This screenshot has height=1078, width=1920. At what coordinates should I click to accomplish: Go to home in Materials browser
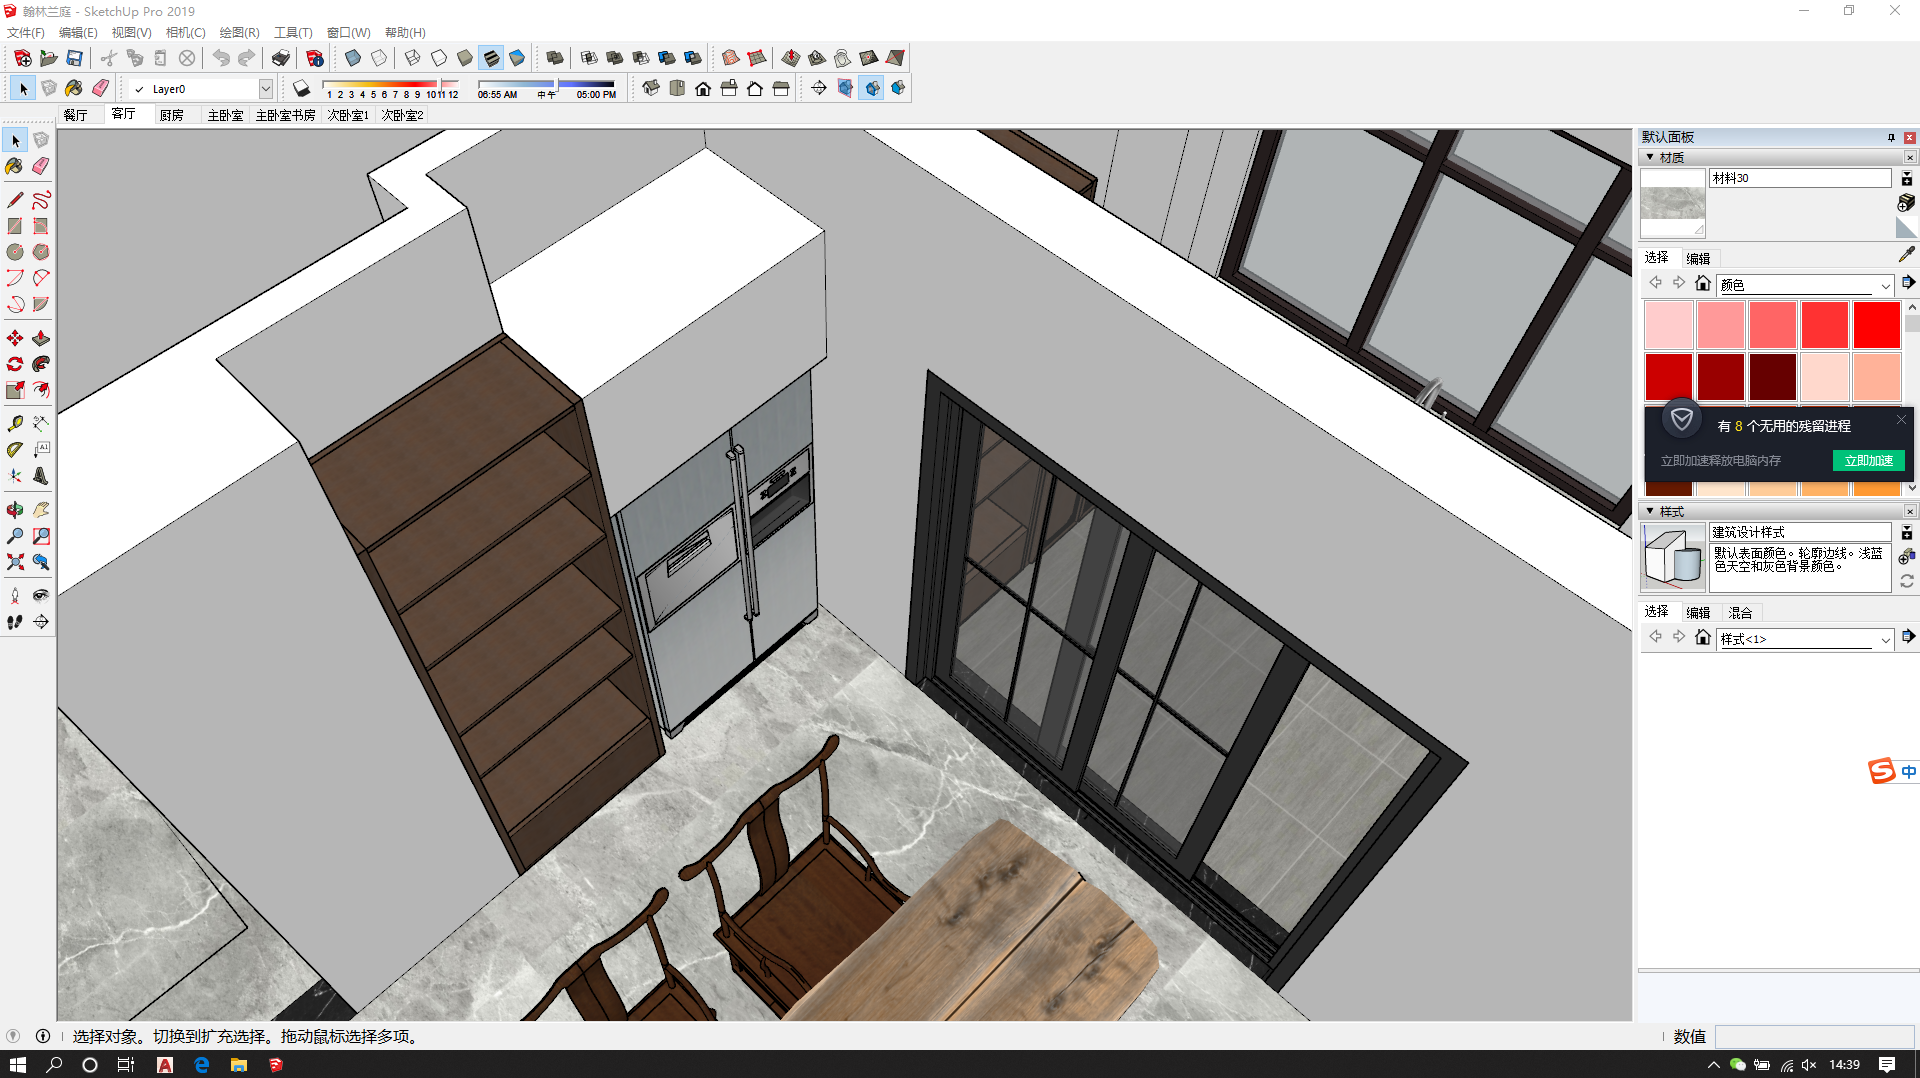pyautogui.click(x=1702, y=283)
